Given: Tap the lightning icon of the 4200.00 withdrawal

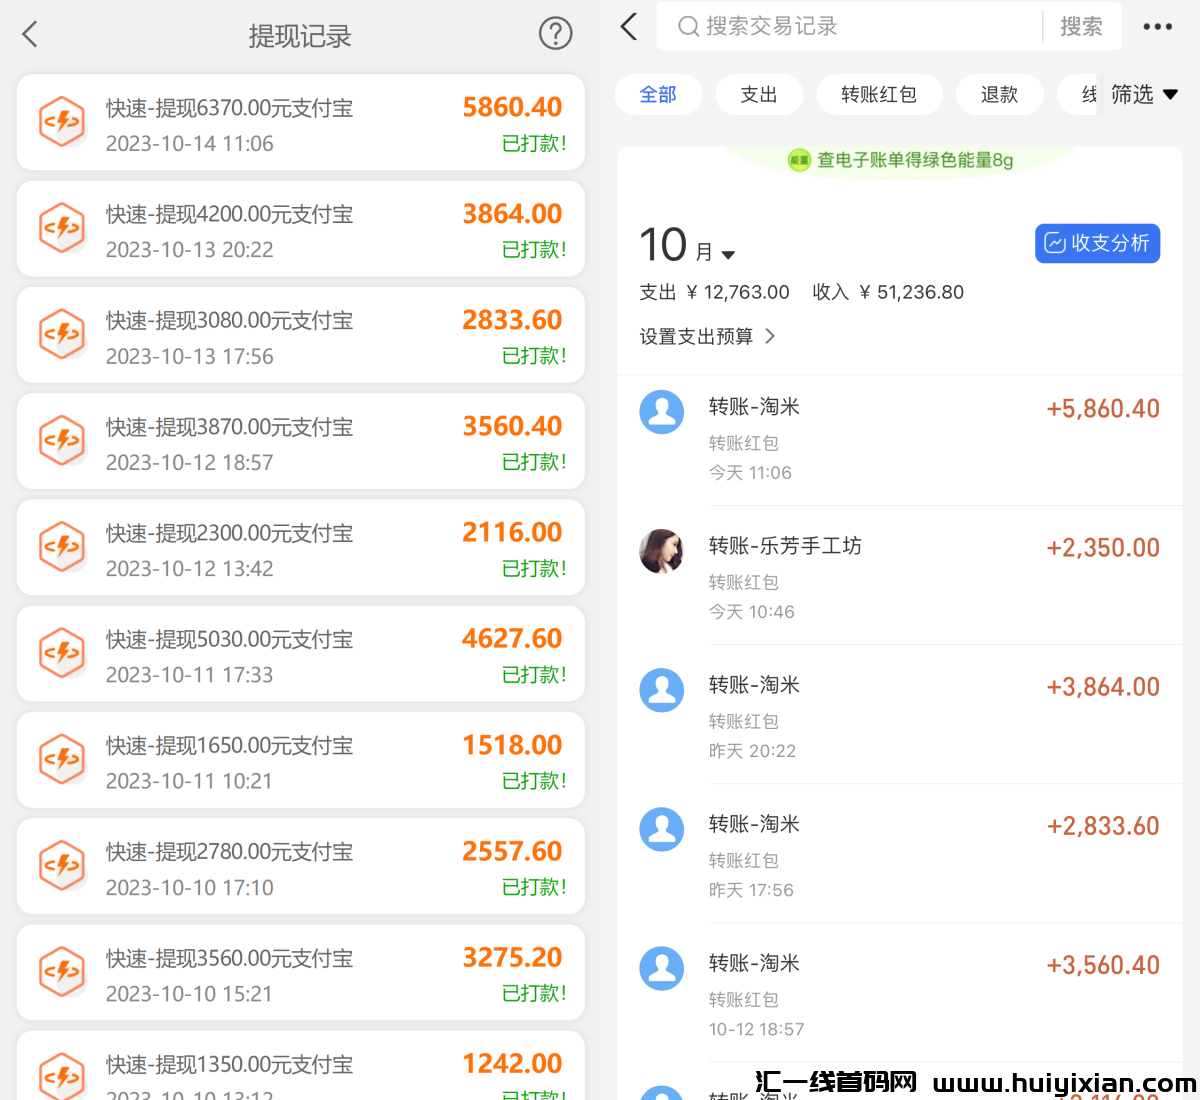Looking at the screenshot, I should [62, 228].
